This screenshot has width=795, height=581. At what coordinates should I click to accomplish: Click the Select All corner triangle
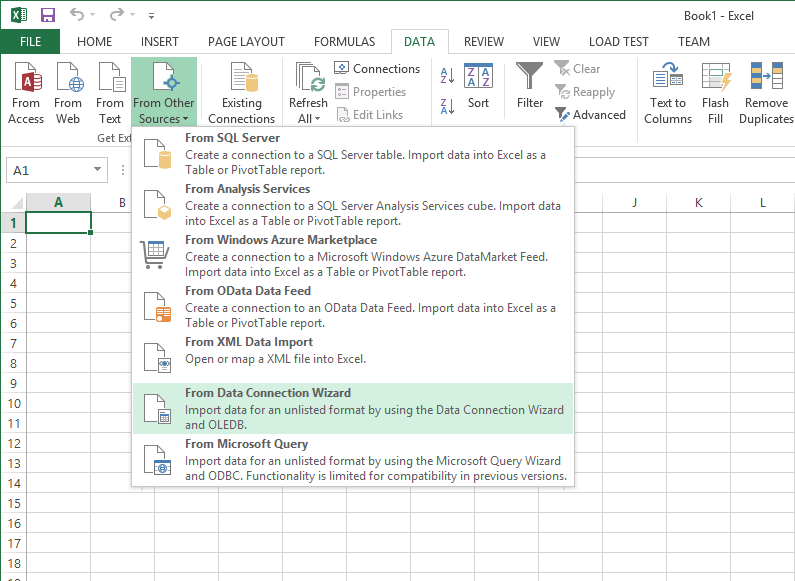17,203
